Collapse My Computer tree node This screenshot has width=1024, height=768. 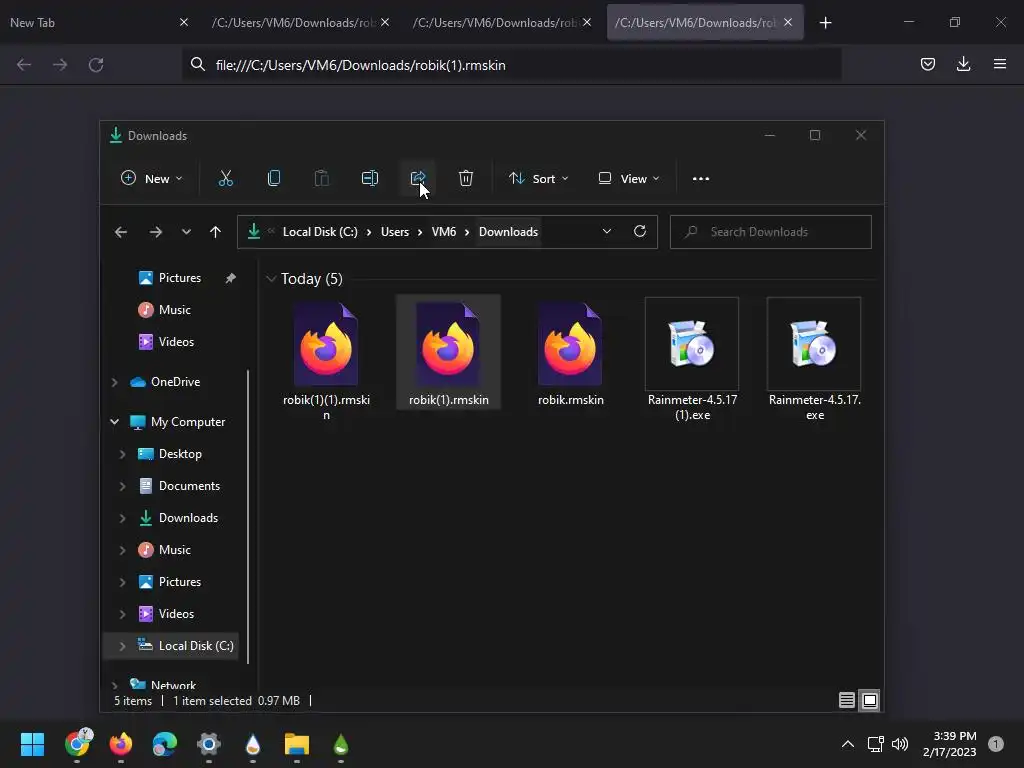pos(115,422)
